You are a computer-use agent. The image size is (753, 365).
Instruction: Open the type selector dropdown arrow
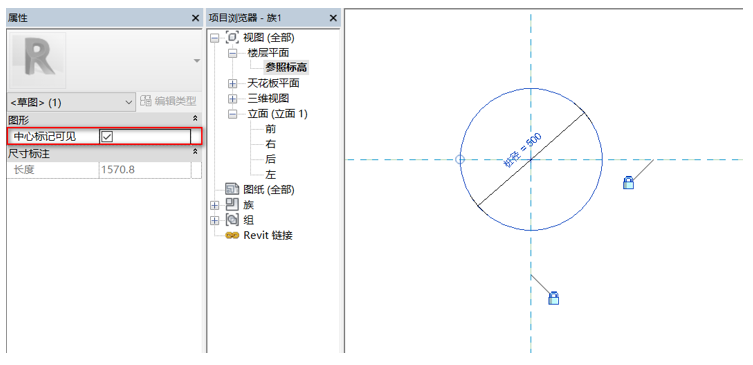coord(196,61)
